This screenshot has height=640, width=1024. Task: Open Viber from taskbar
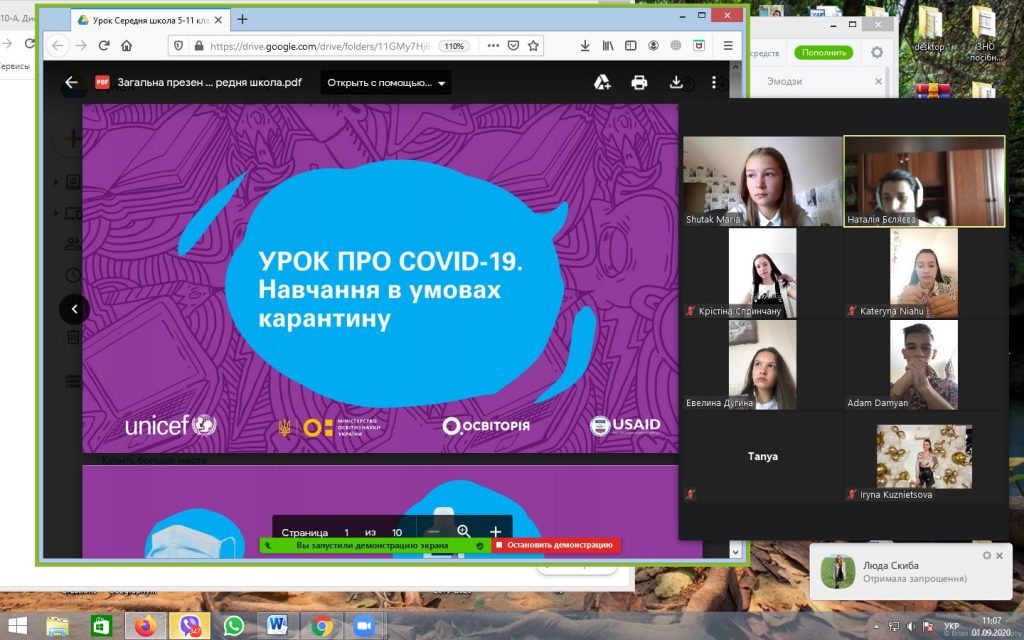coord(189,626)
